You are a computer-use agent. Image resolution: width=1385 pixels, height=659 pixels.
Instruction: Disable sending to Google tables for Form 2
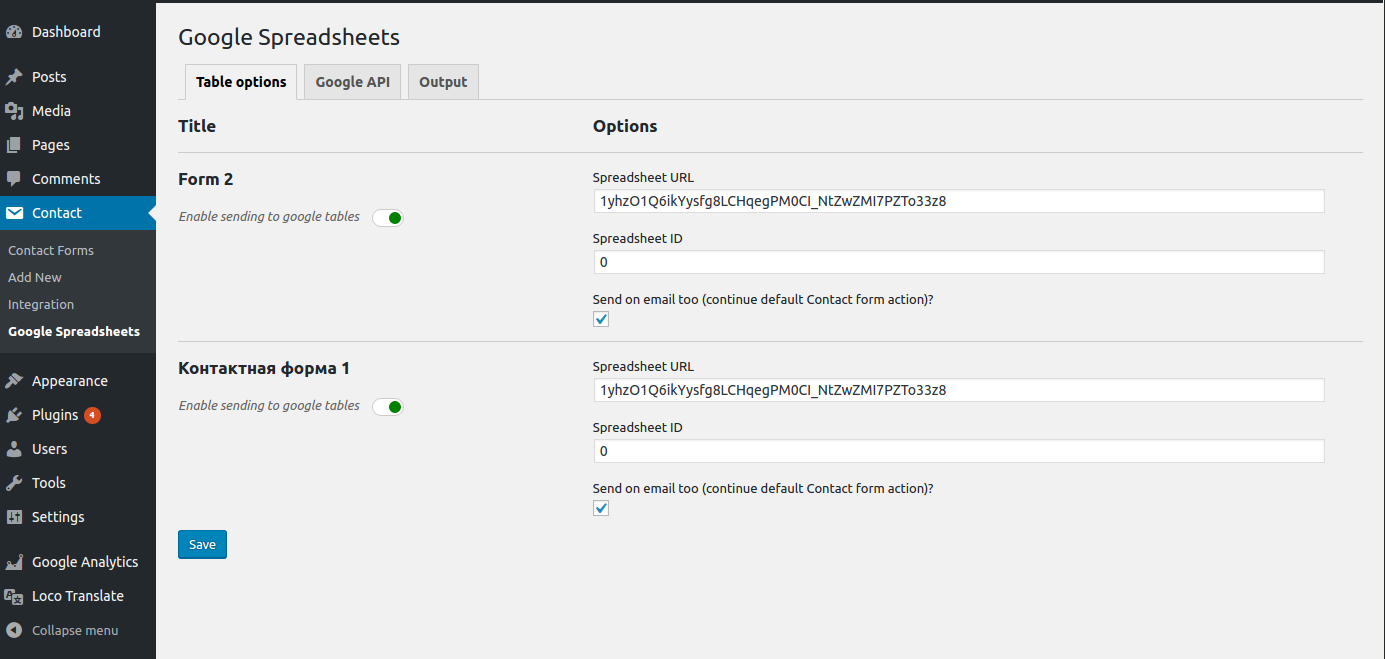[x=388, y=217]
